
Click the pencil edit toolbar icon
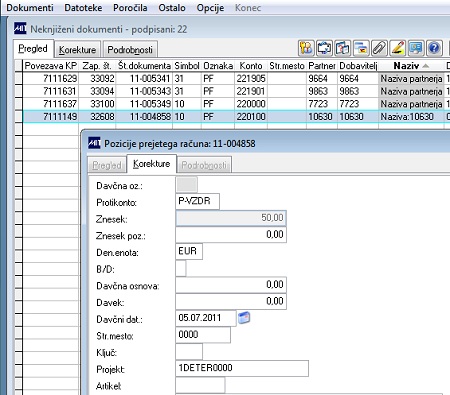(x=397, y=48)
